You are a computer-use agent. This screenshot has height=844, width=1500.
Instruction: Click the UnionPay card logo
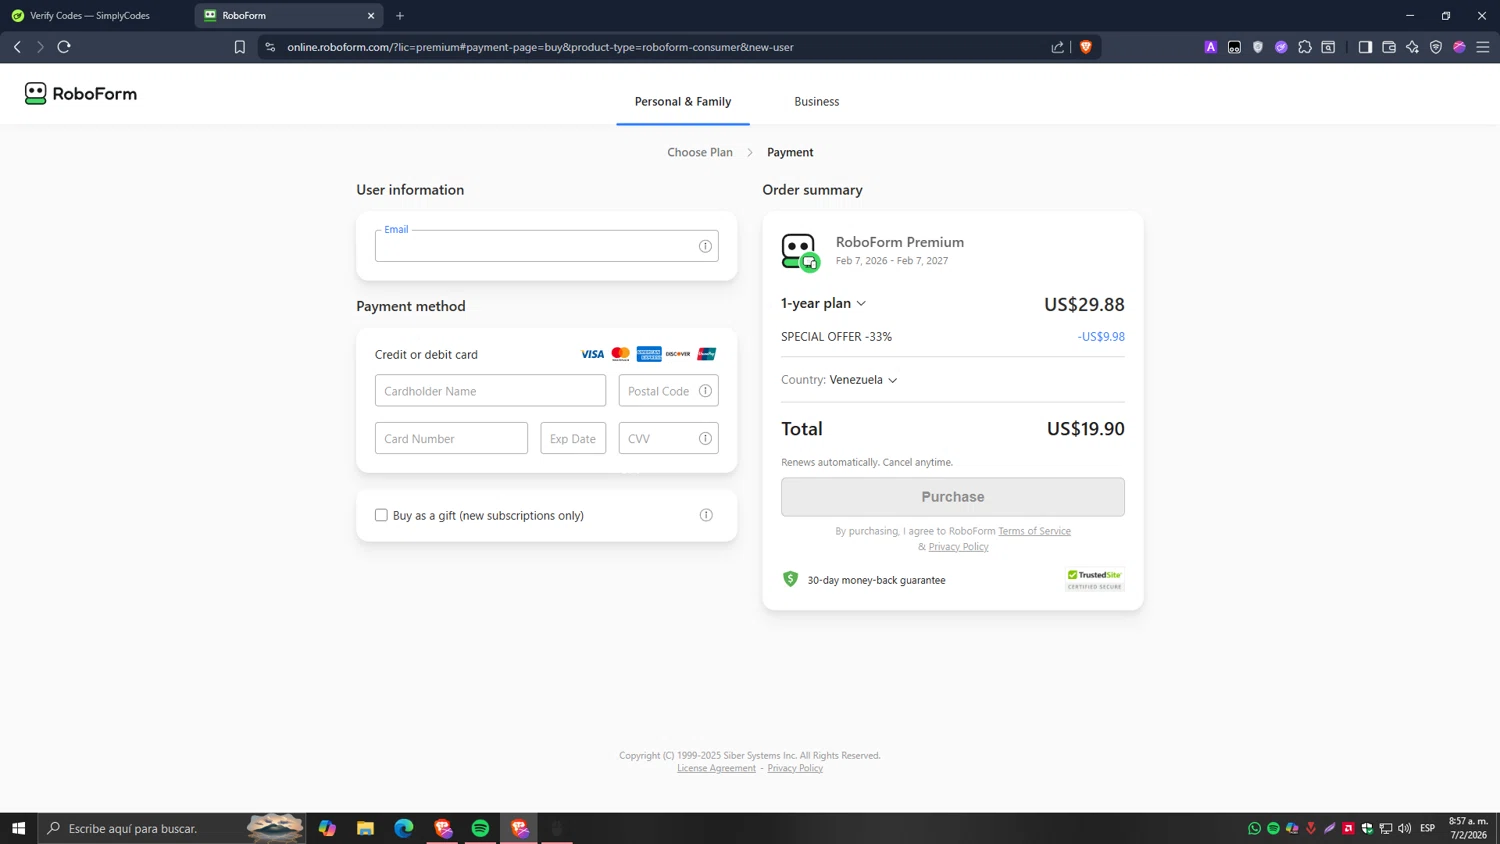(707, 354)
